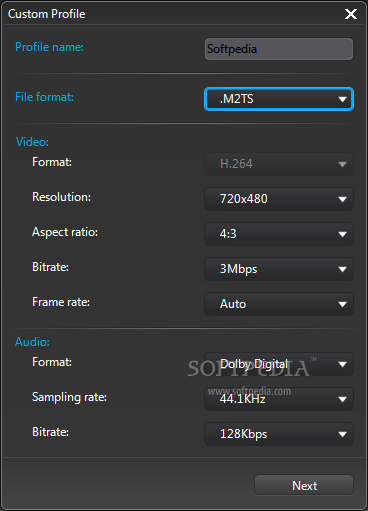Open the 44.1KHz Sampling rate dropdown
The width and height of the screenshot is (368, 511).
pos(279,399)
